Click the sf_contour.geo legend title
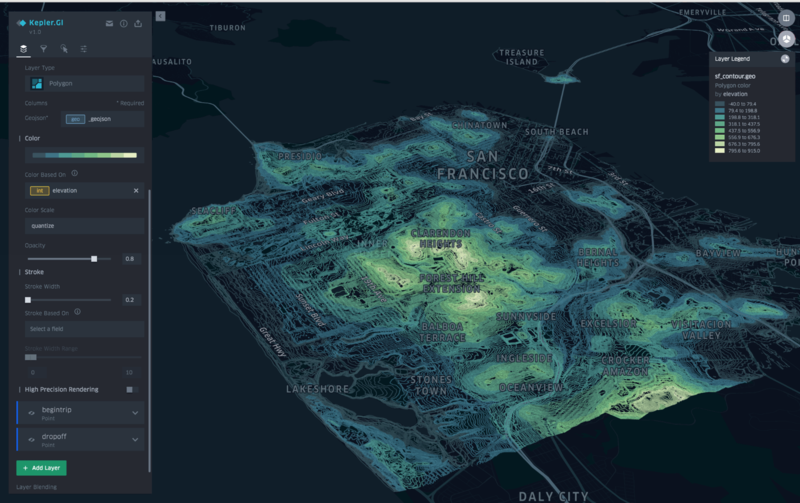 735,76
